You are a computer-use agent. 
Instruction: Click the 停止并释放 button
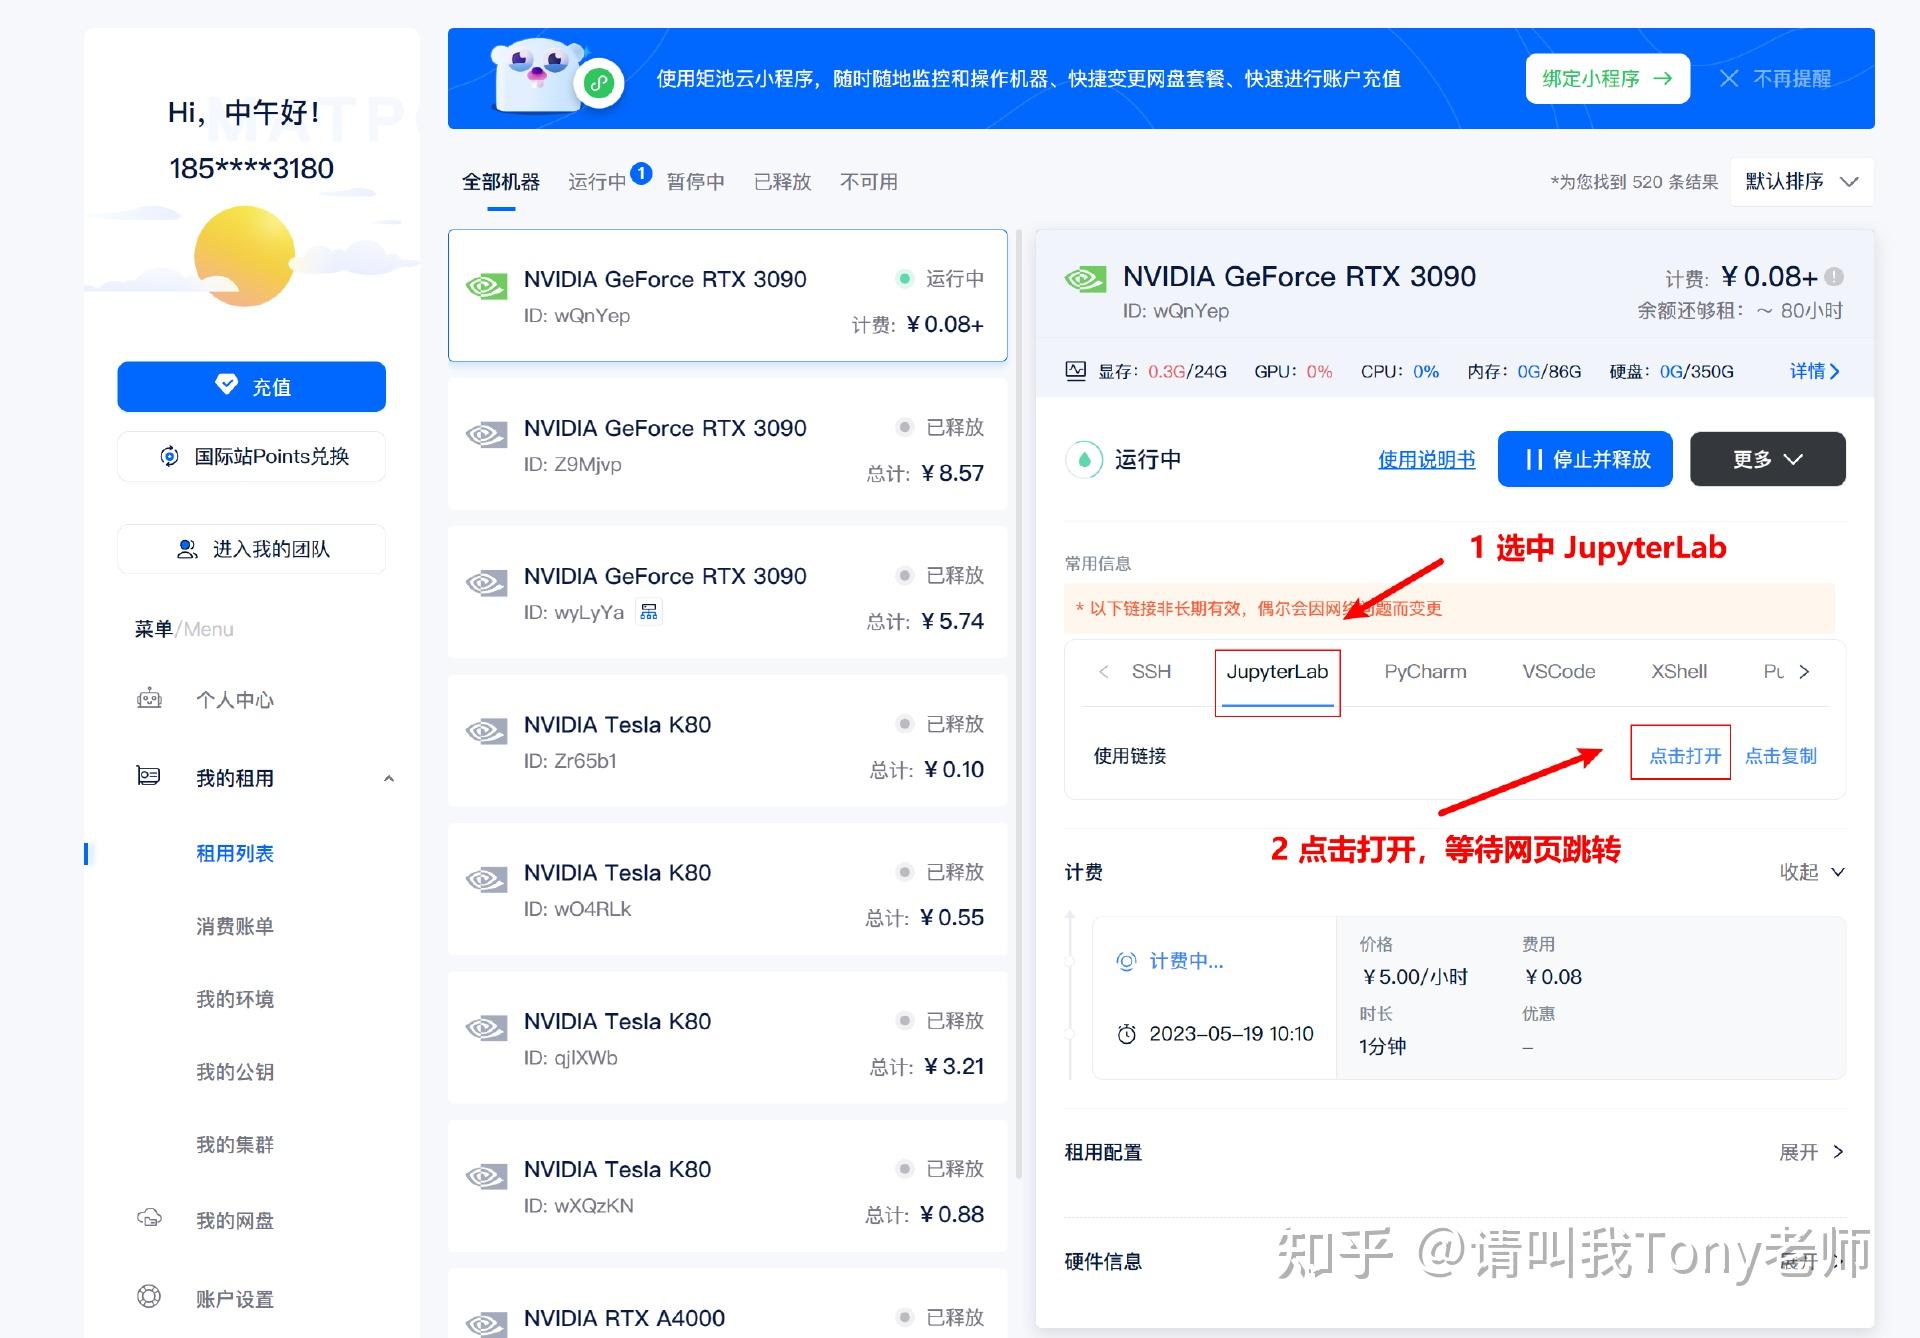click(x=1584, y=459)
